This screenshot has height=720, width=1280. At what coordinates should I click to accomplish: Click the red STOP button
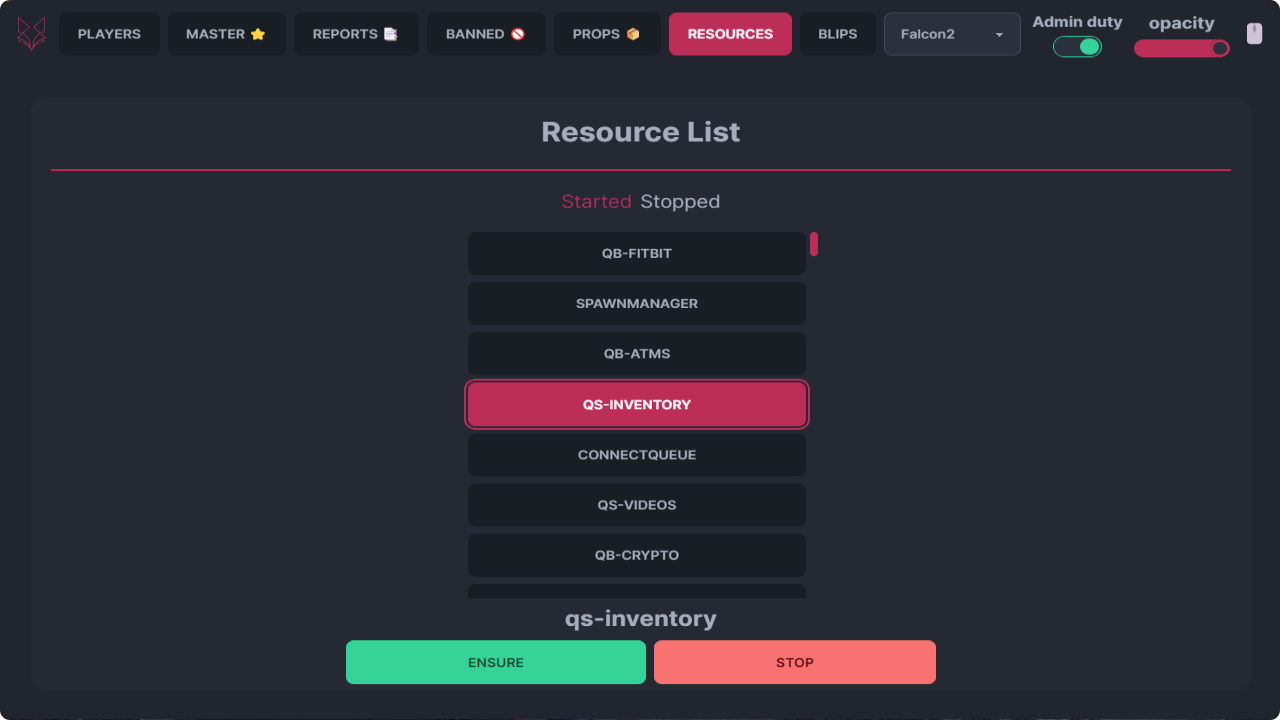point(795,662)
